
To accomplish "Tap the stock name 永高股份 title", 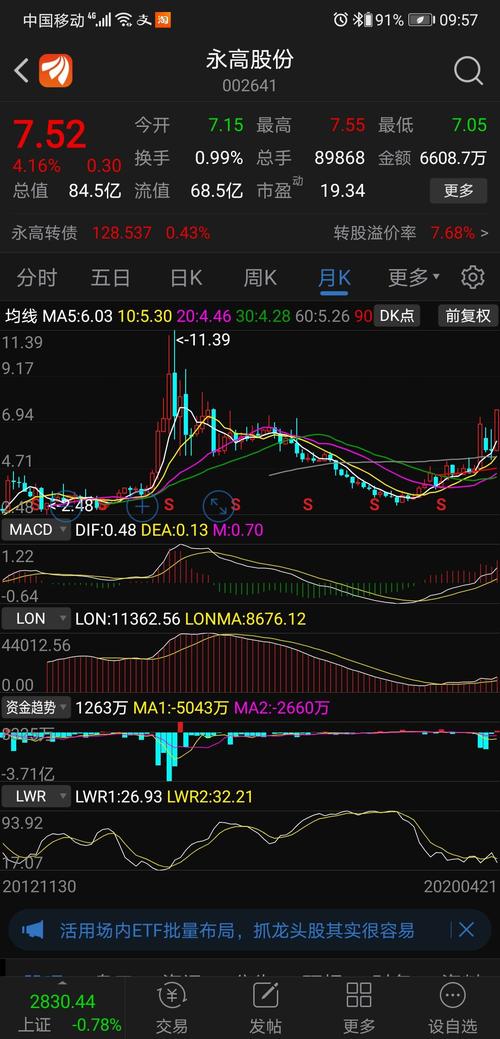I will point(249,60).
